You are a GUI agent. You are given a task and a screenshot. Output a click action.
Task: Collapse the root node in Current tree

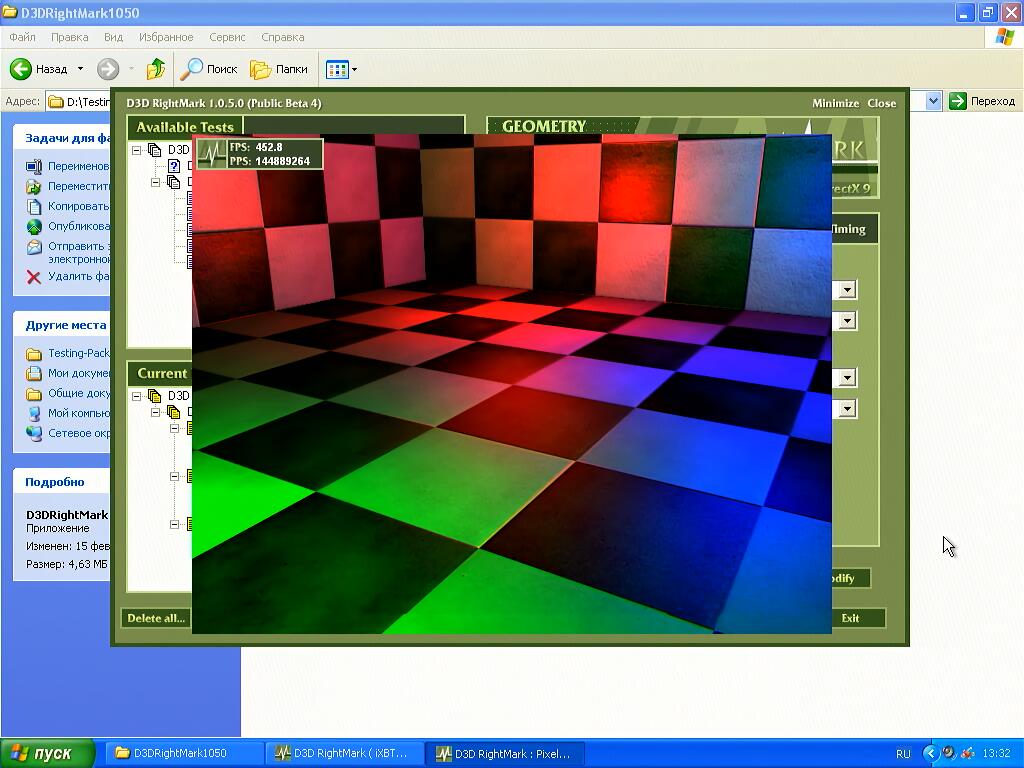point(137,396)
